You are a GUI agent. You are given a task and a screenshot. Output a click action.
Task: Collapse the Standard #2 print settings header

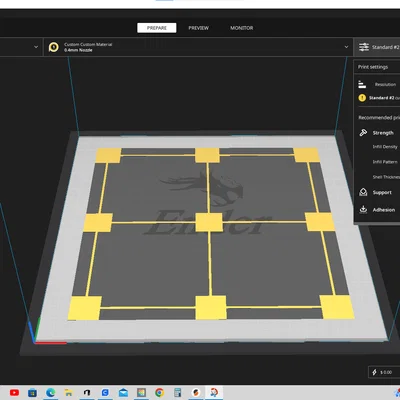[377, 47]
